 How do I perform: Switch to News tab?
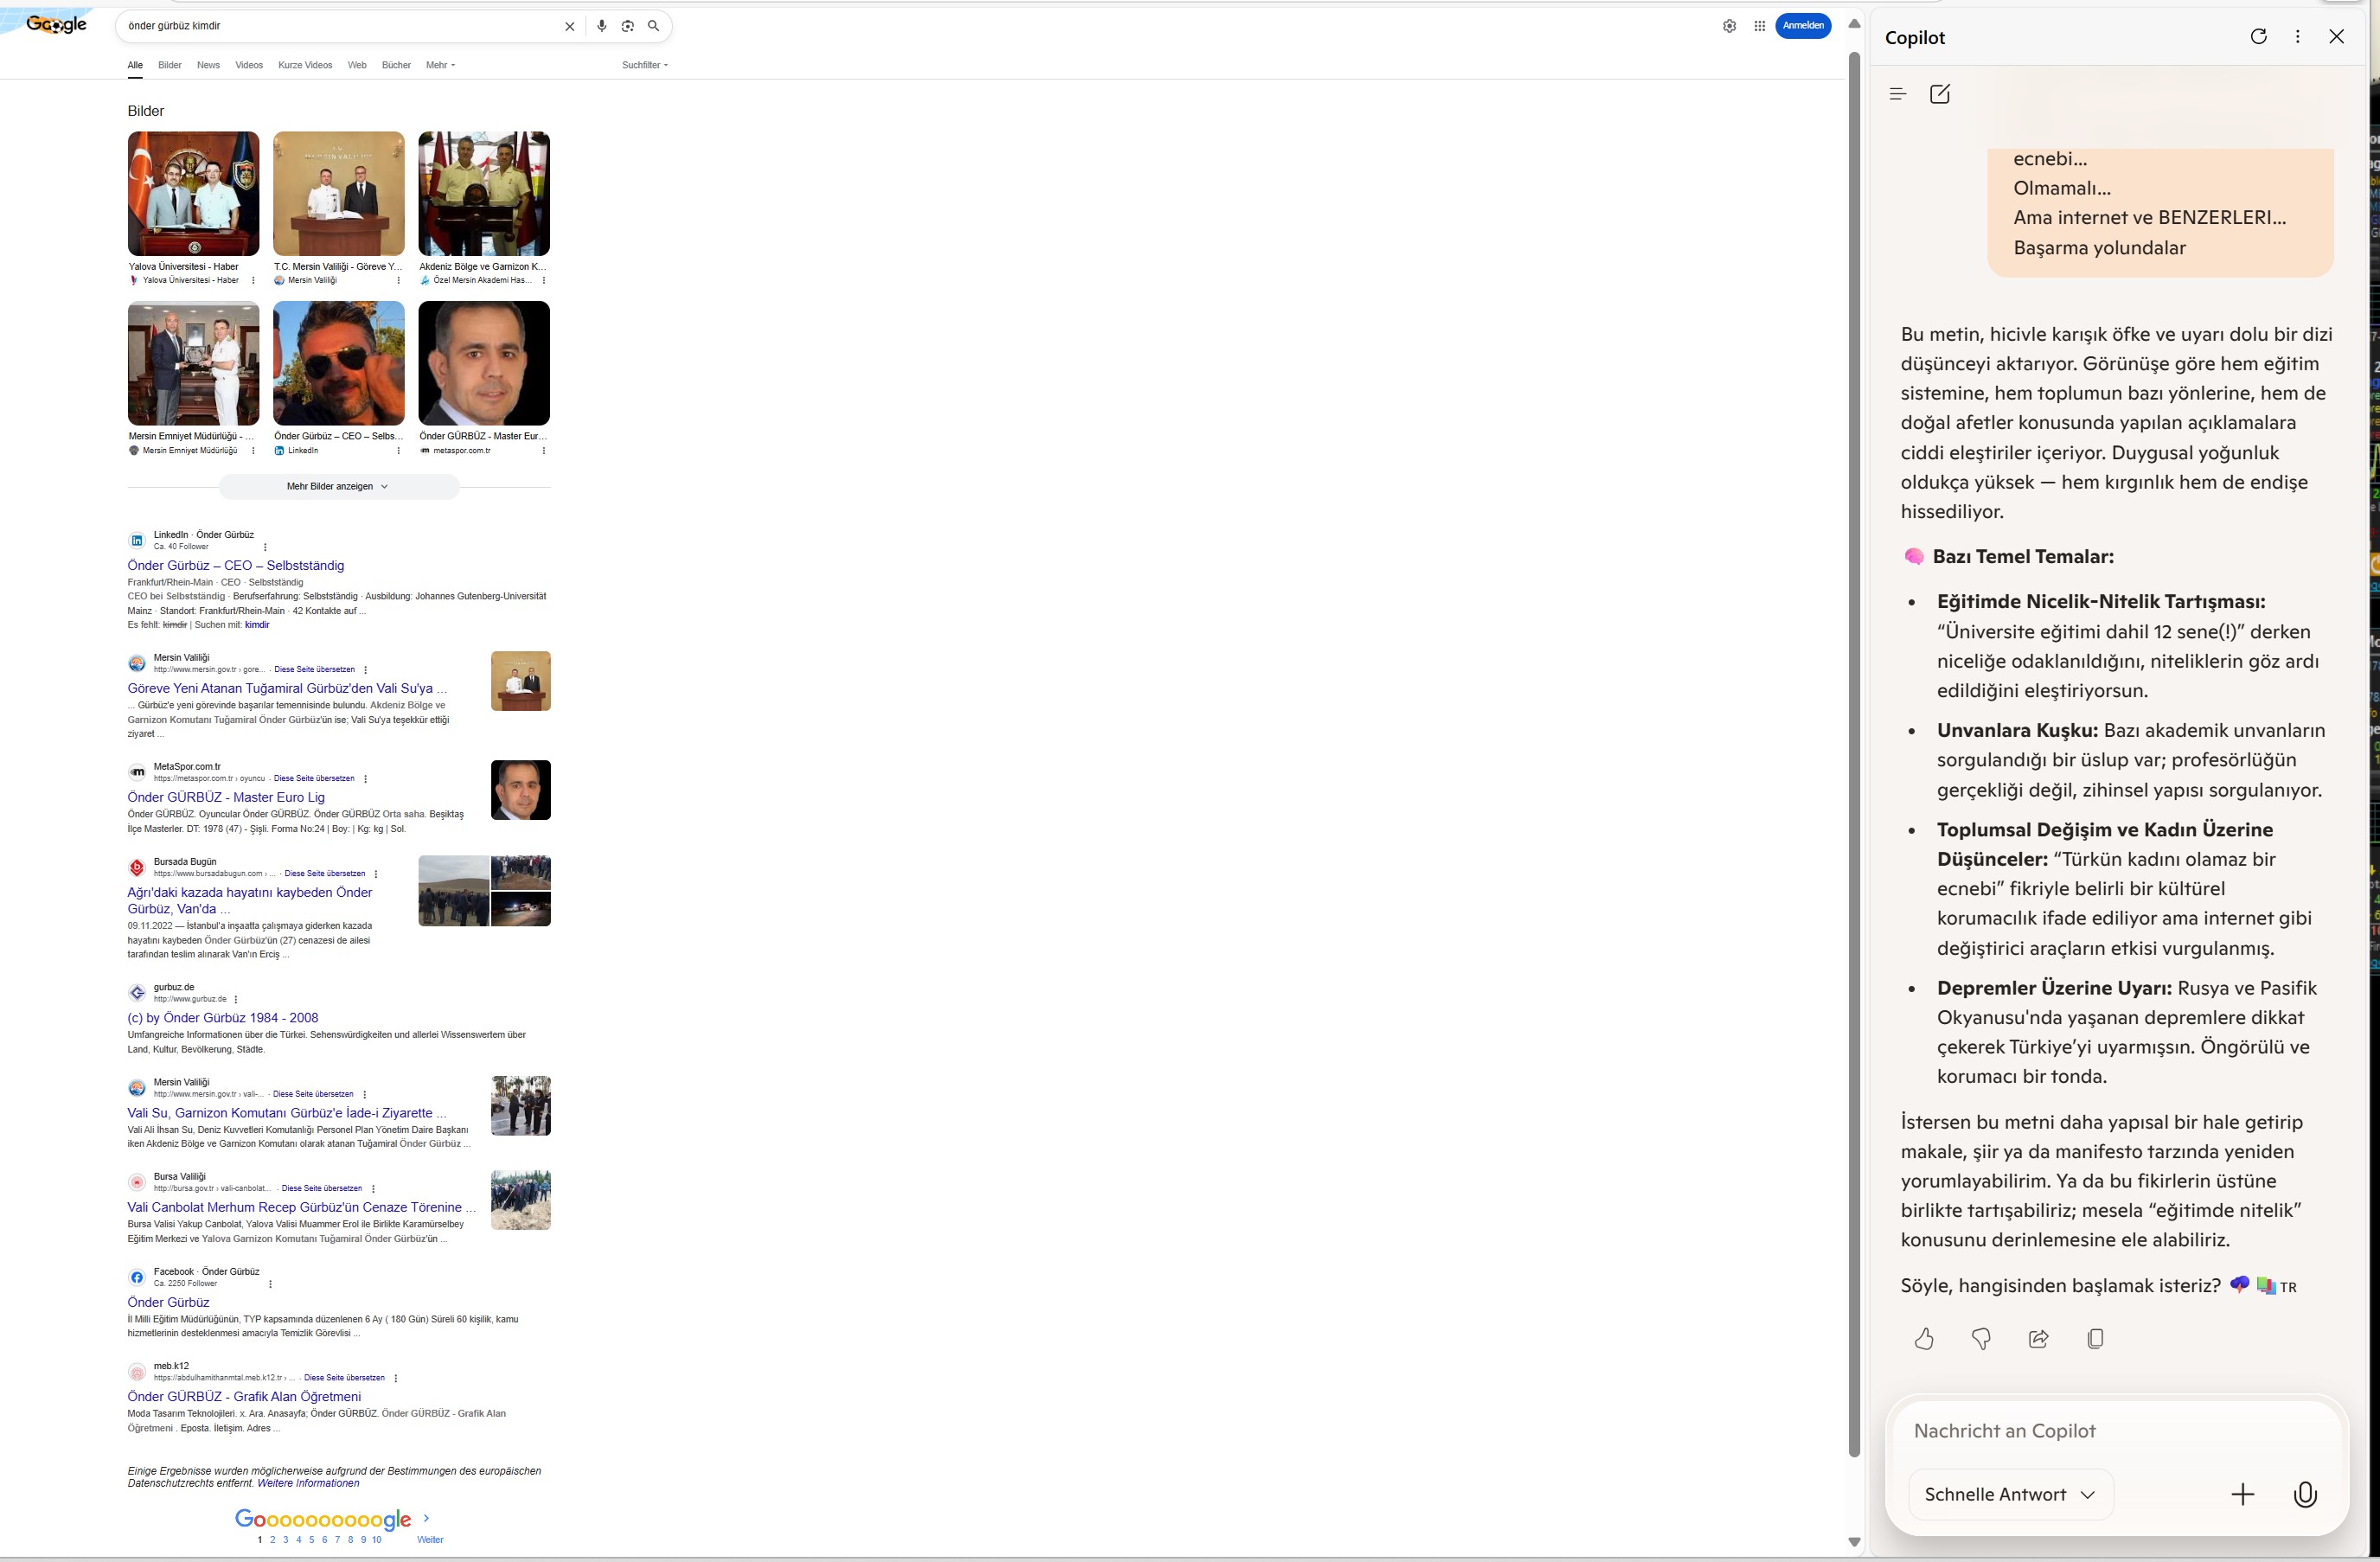point(208,65)
